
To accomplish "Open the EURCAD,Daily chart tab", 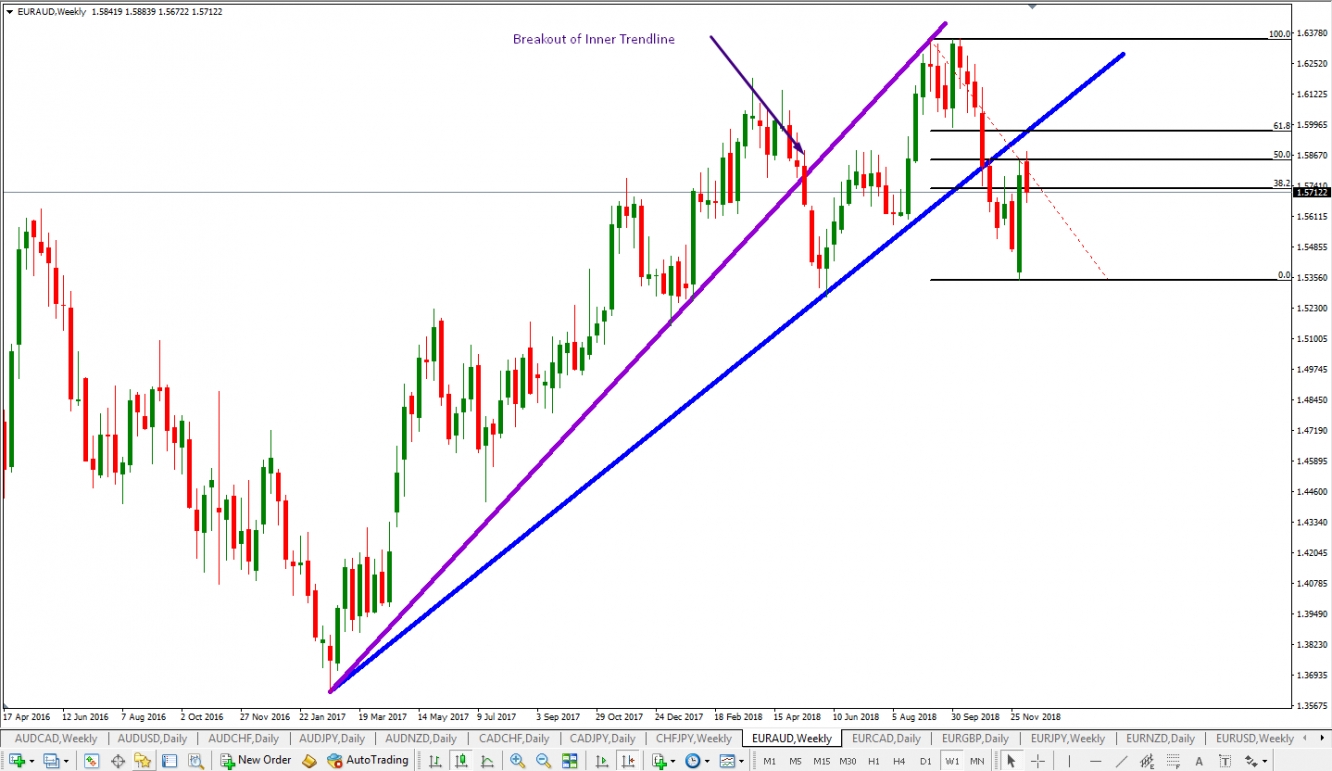I will coord(886,738).
